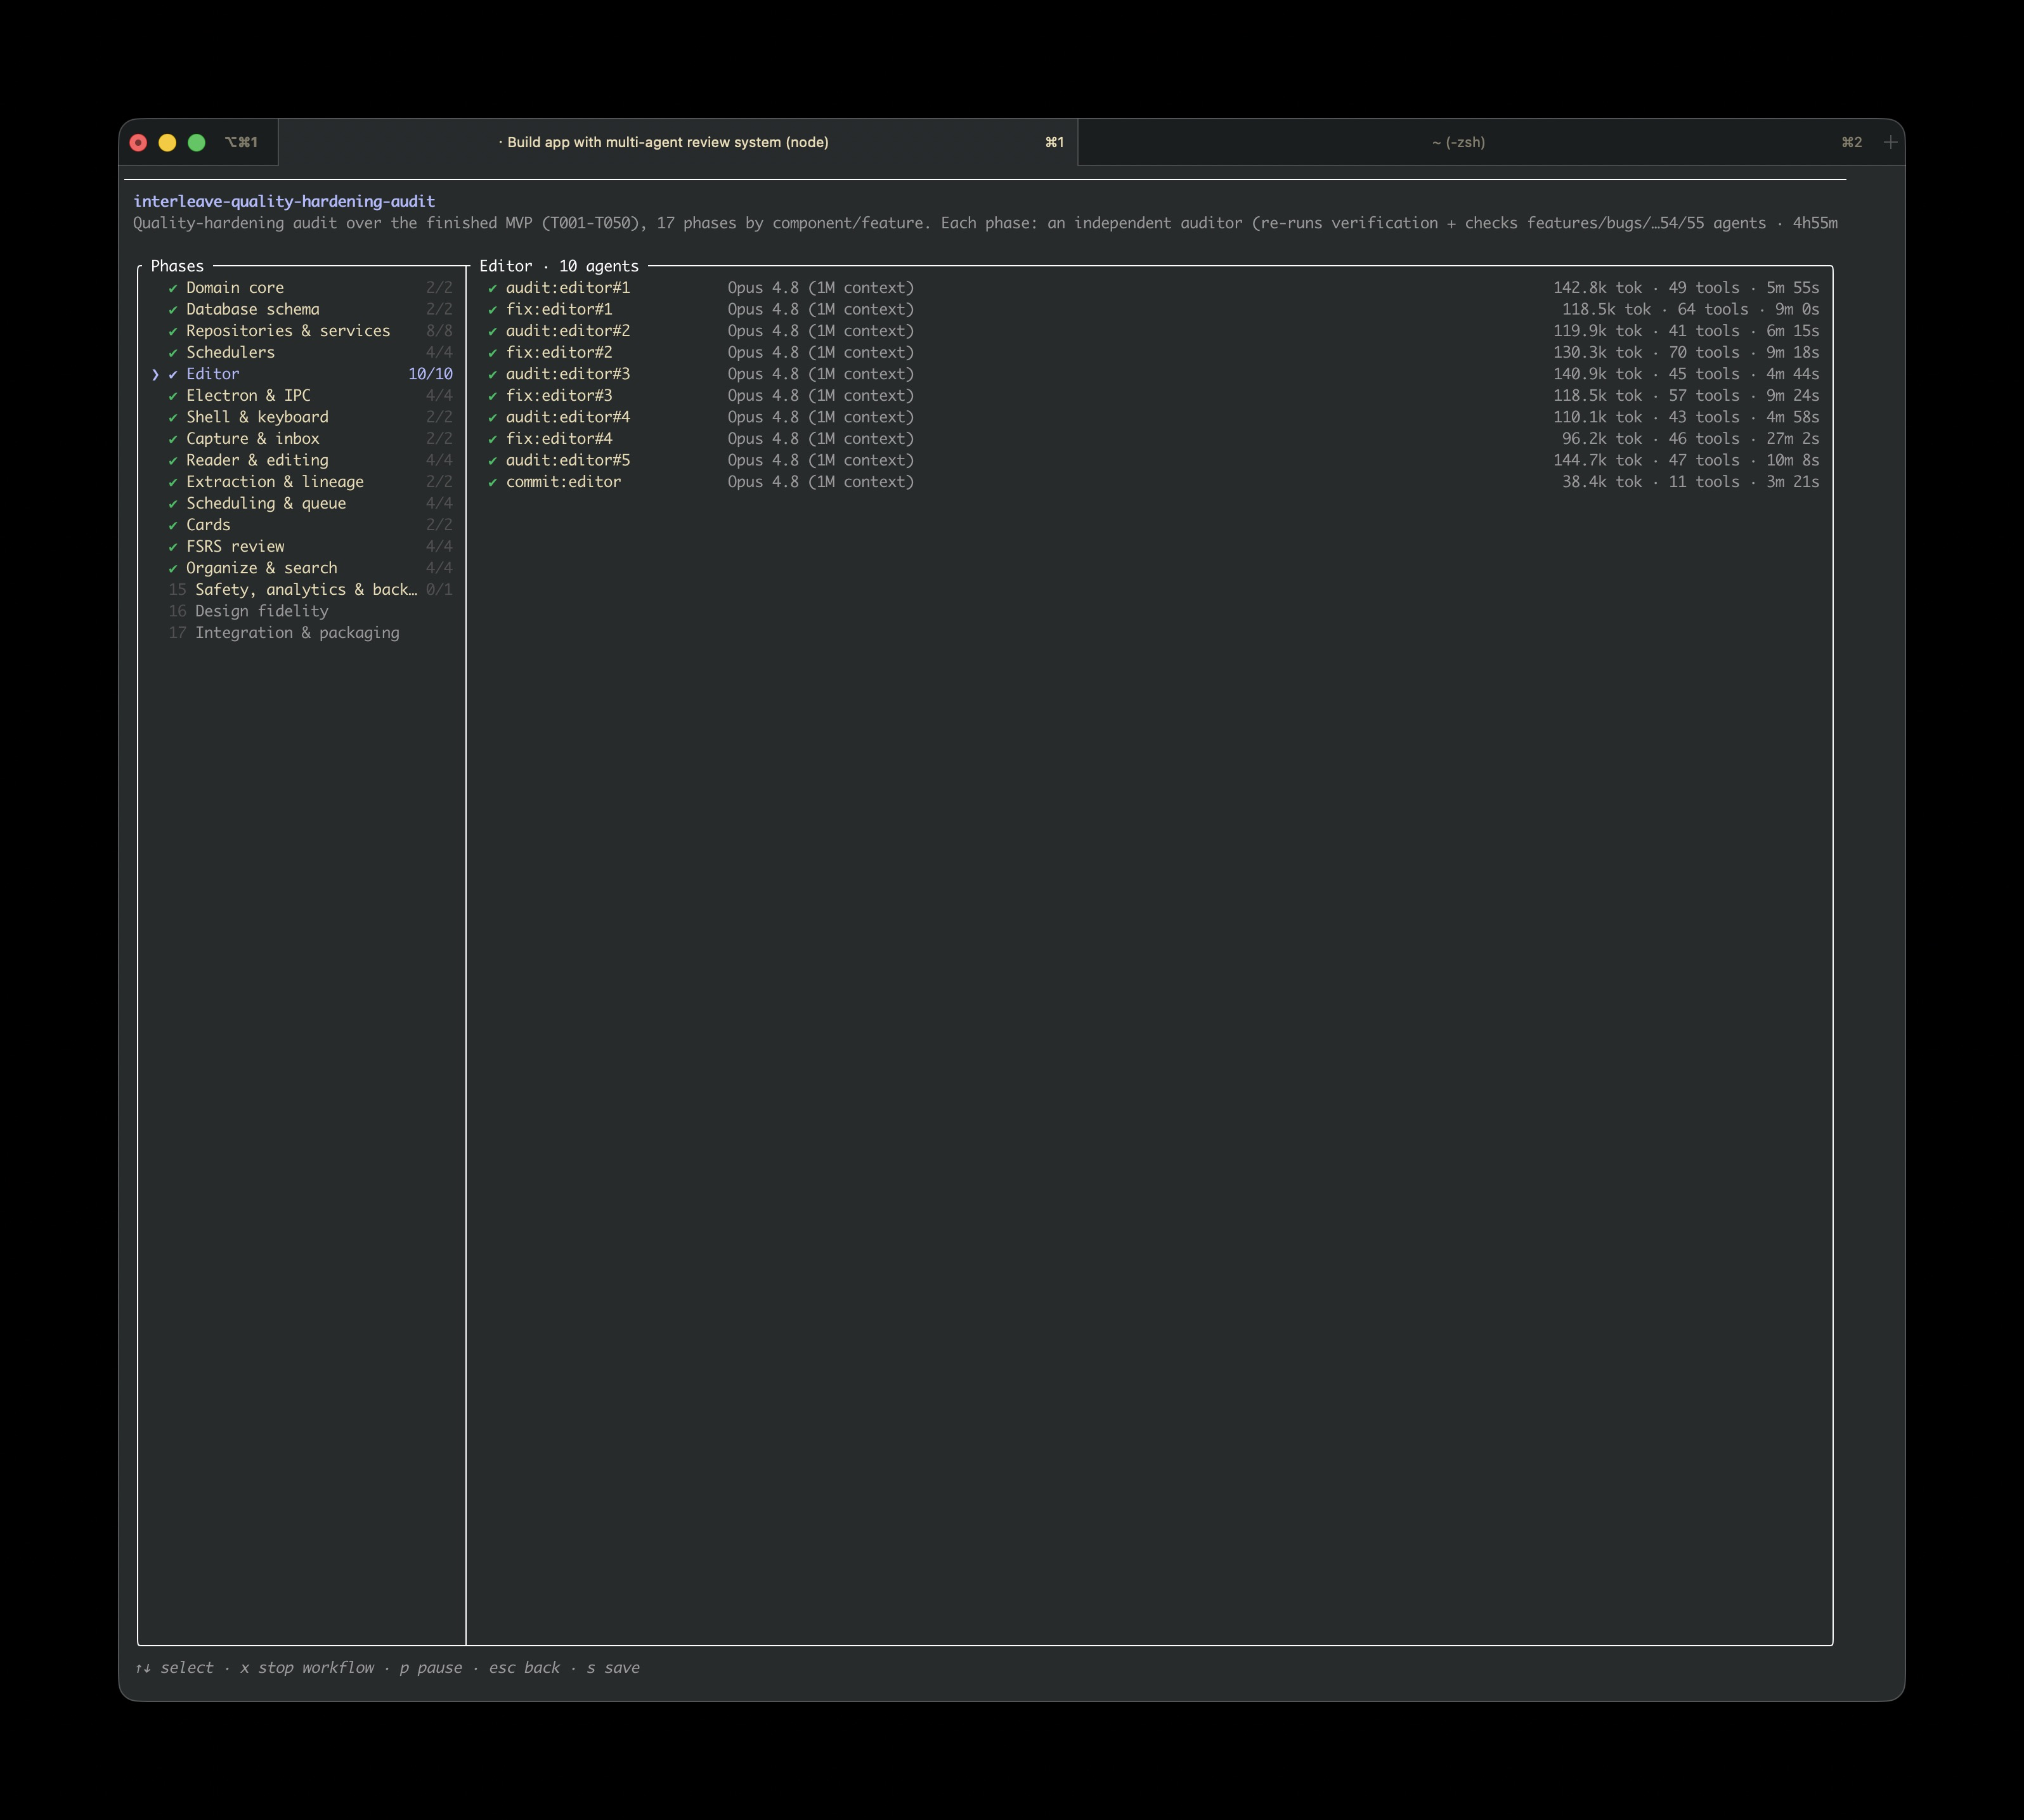Click the yellow minimize window button

(x=167, y=142)
